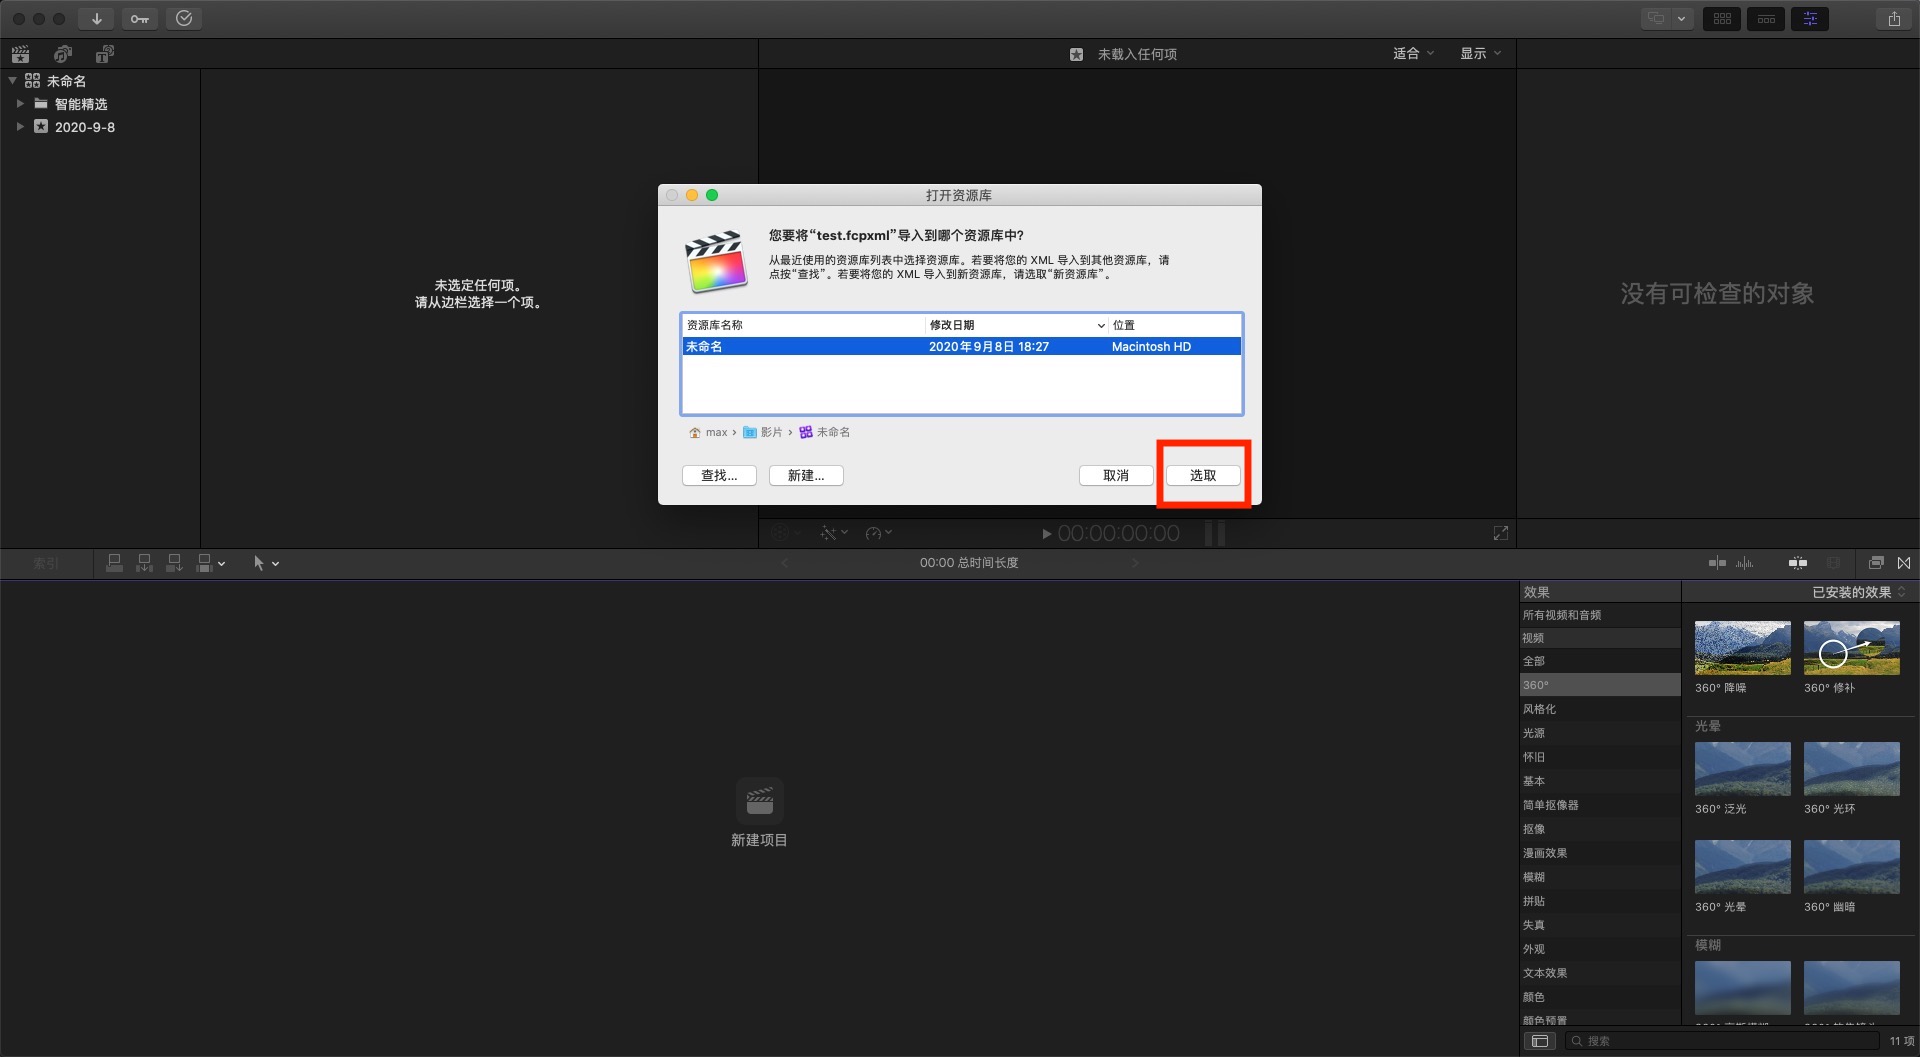Toggle effects sidebar visibility icon
1920x1057 pixels.
(1540, 1041)
